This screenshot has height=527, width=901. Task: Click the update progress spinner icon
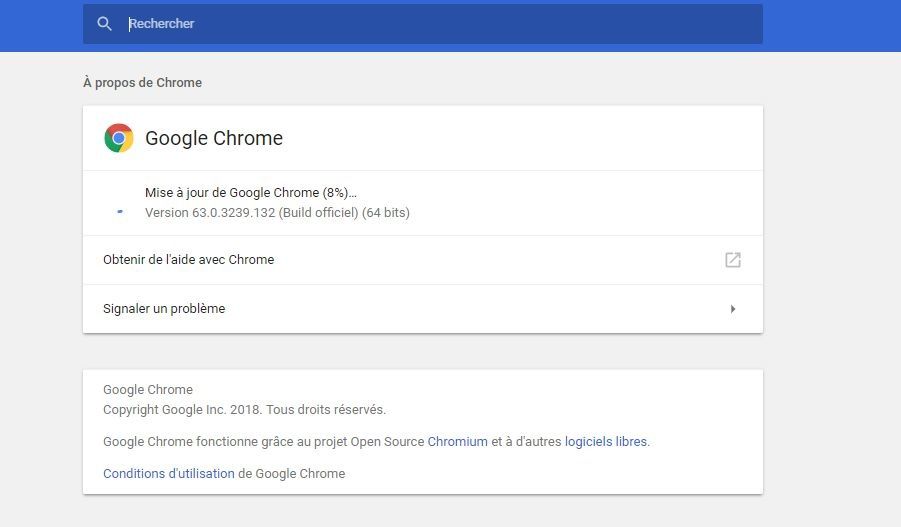coord(120,212)
